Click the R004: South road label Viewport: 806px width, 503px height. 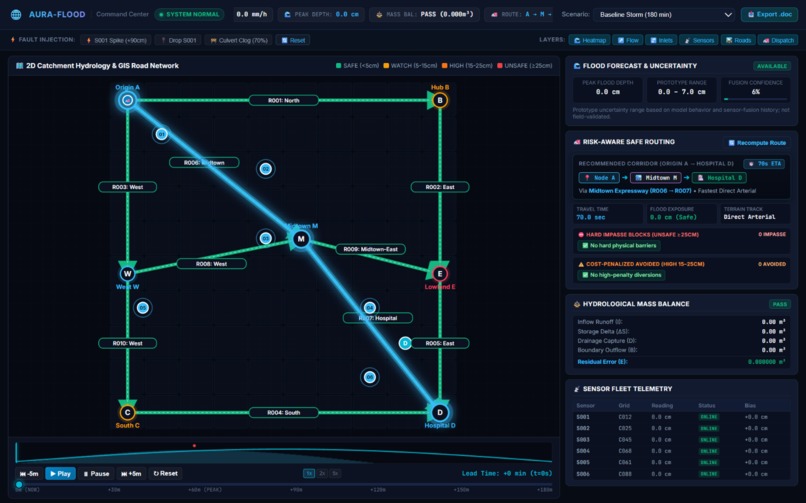click(x=283, y=412)
